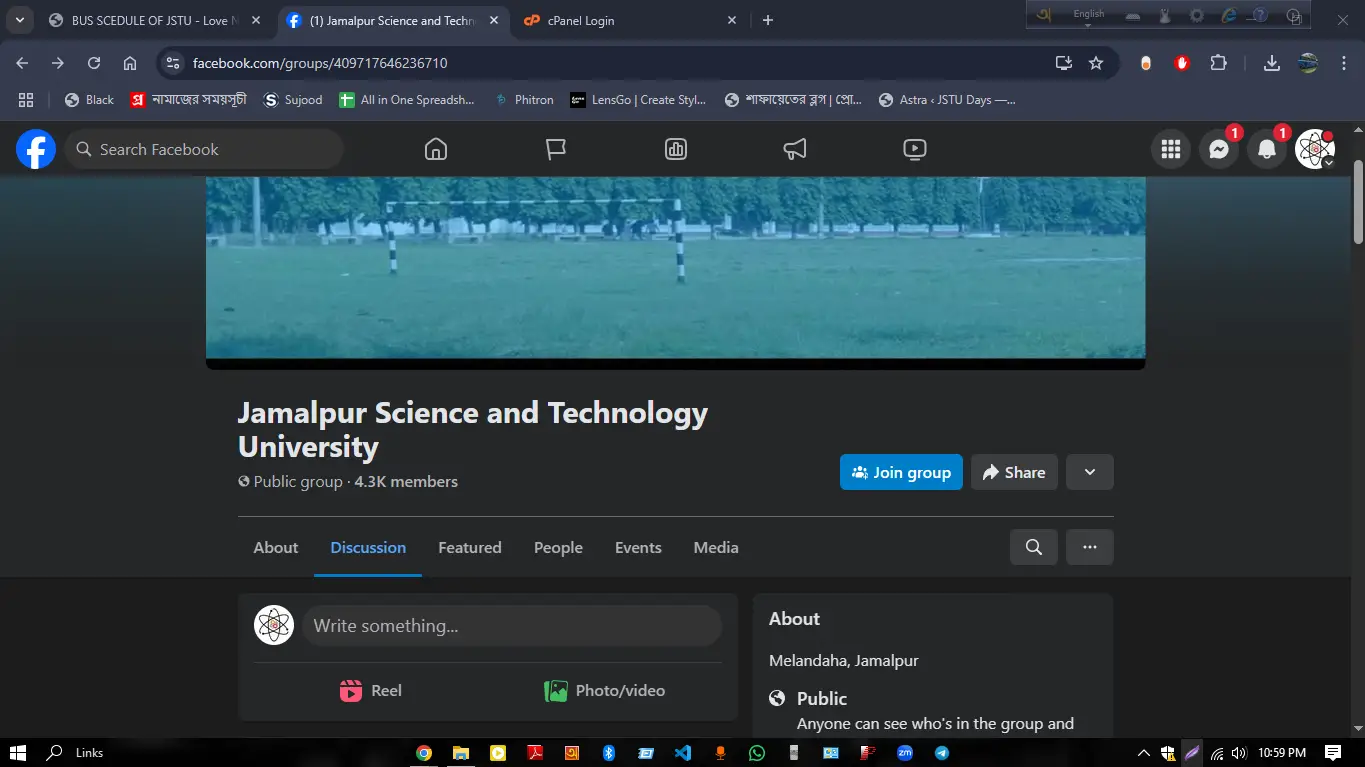Screen dimensions: 1365x767
Task: Open the Chrome profile avatar
Action: tap(1308, 63)
